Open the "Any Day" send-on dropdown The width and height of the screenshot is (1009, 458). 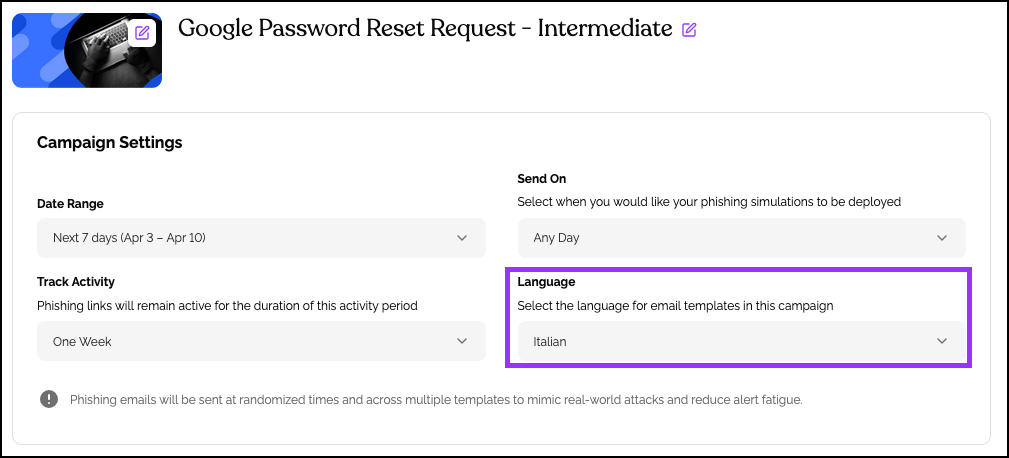[740, 238]
